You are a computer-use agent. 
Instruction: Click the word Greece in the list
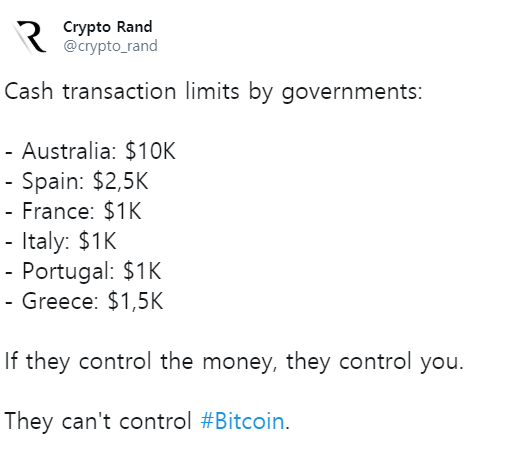(x=58, y=301)
